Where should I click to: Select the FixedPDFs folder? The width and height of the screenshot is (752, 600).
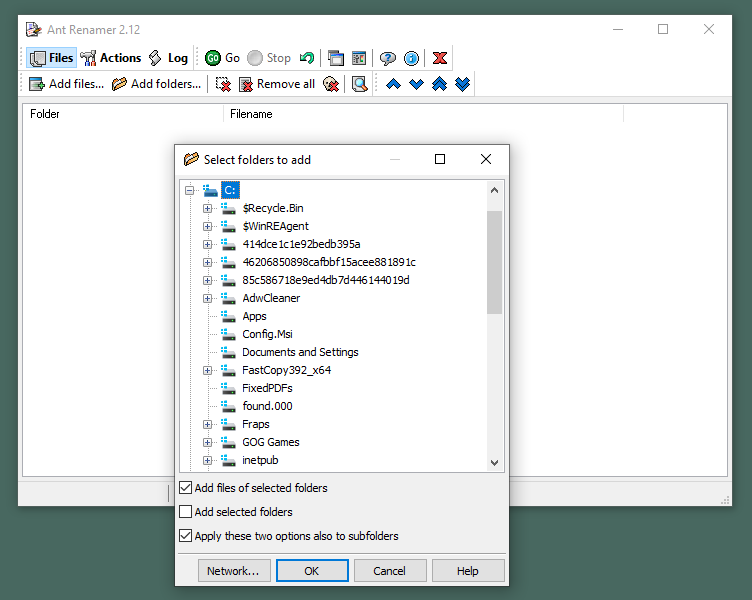click(267, 388)
